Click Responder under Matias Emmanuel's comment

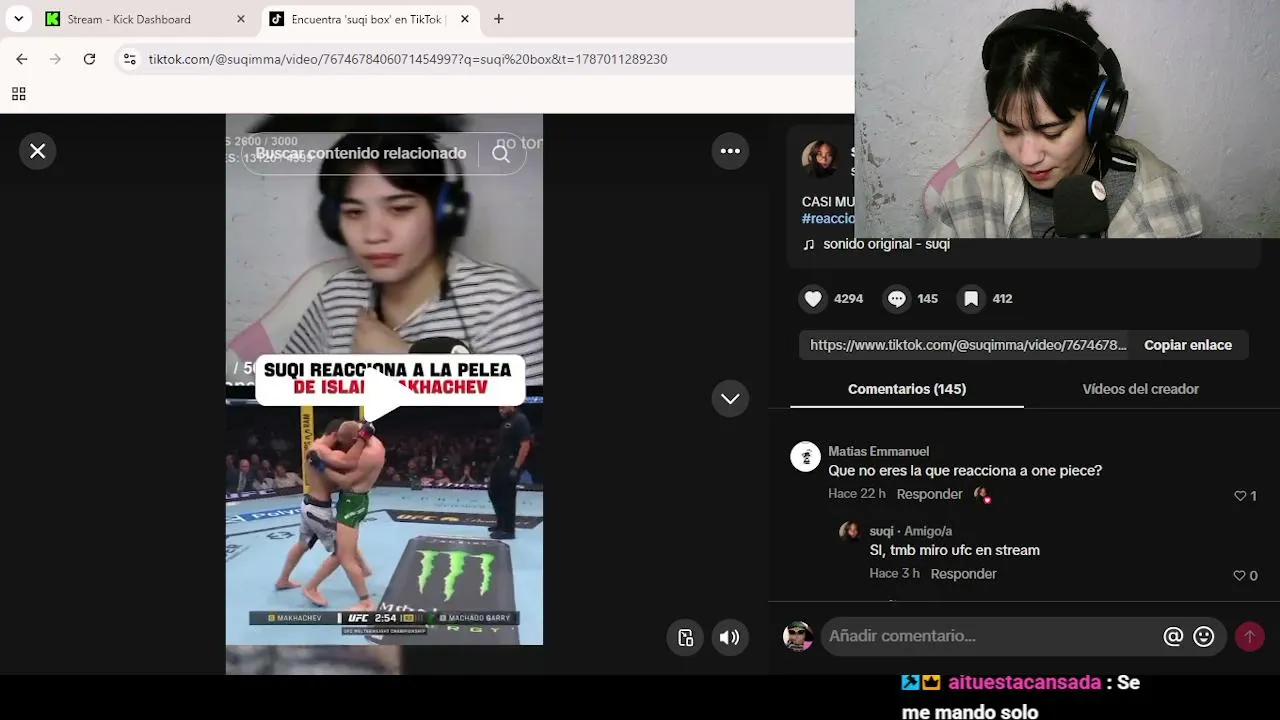click(x=929, y=494)
